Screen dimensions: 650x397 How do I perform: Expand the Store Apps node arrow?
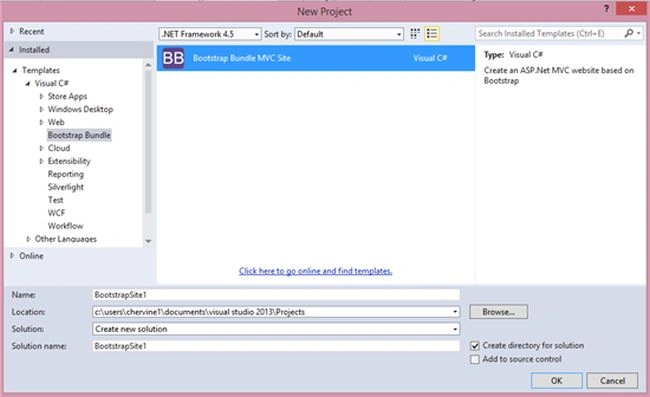click(x=41, y=96)
